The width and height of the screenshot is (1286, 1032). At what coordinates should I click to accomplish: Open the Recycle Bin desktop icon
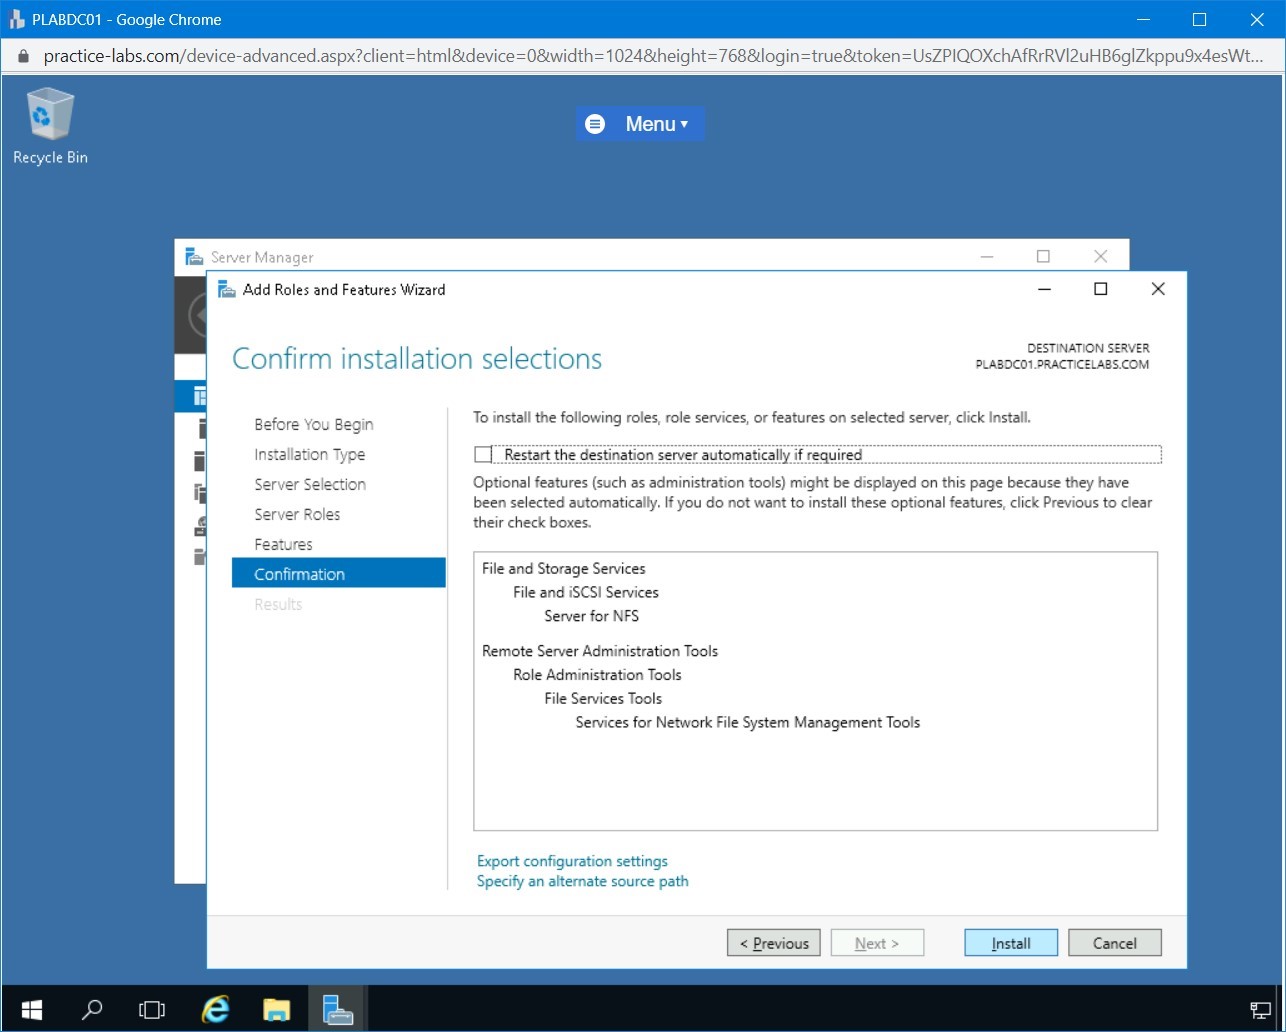pyautogui.click(x=49, y=126)
